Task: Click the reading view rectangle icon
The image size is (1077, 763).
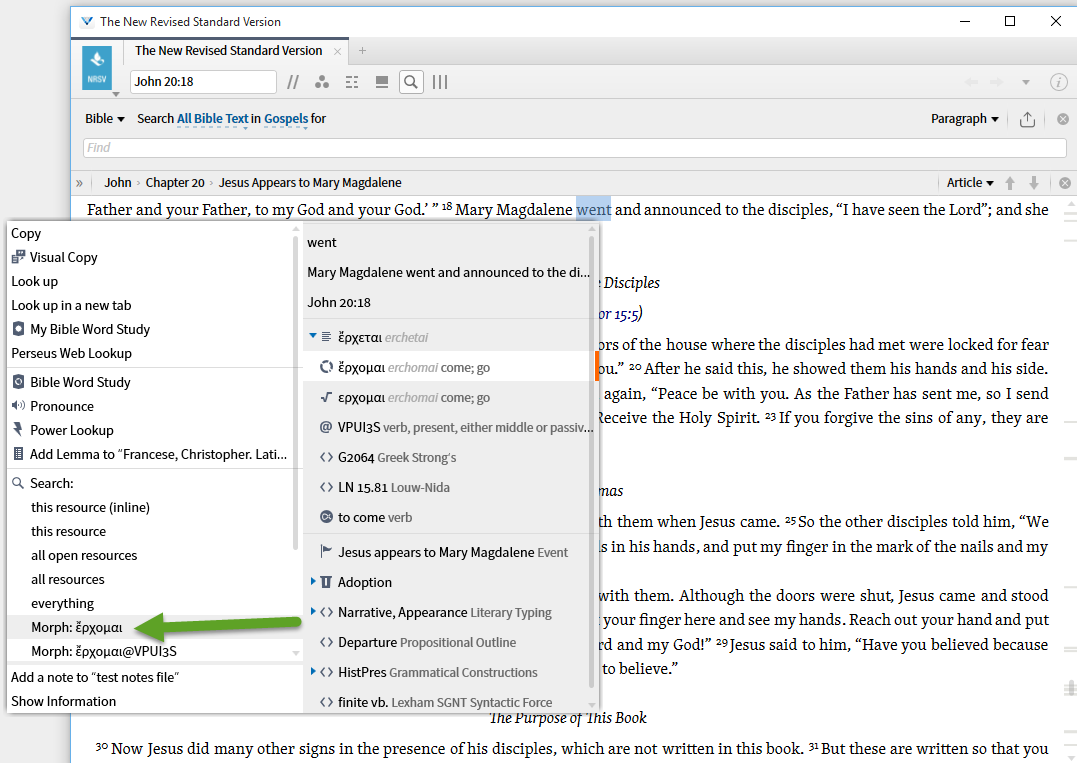Action: click(382, 82)
